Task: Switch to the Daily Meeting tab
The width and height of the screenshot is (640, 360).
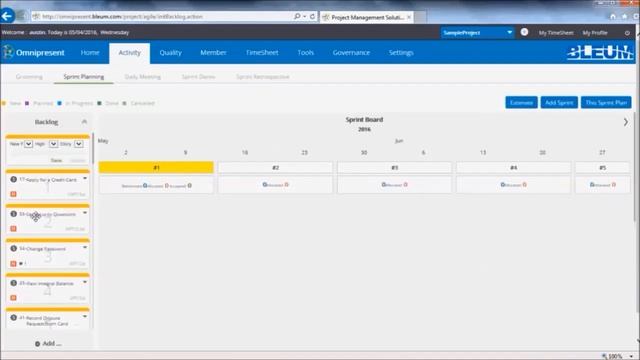Action: (142, 77)
